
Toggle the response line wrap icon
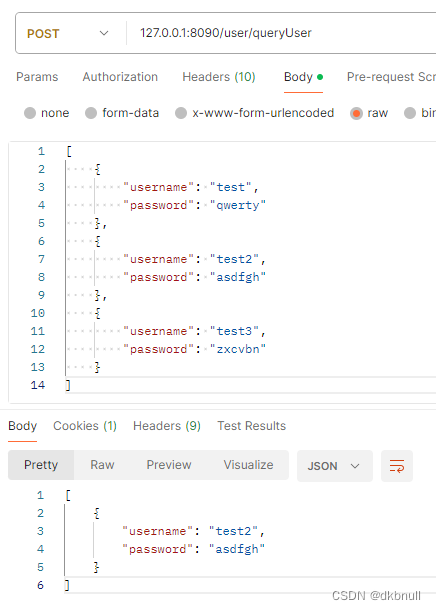pos(397,466)
